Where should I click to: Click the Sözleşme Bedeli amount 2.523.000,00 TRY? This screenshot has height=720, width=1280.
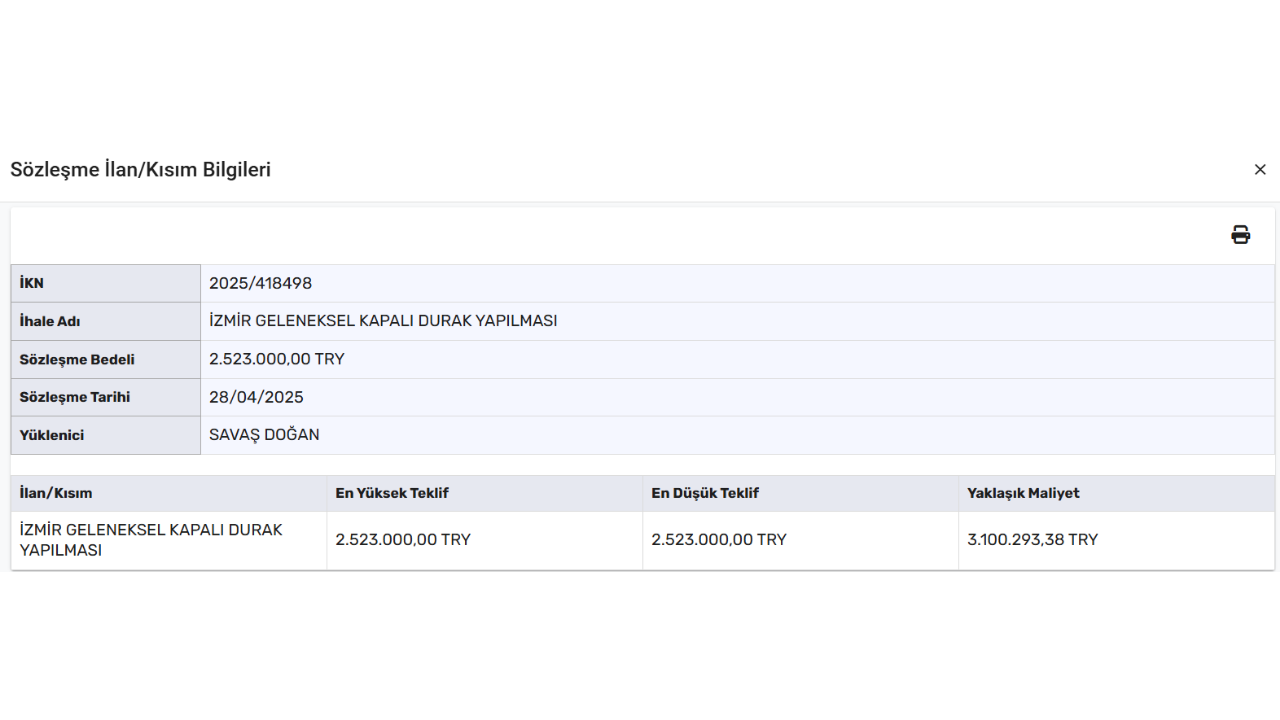pyautogui.click(x=277, y=359)
